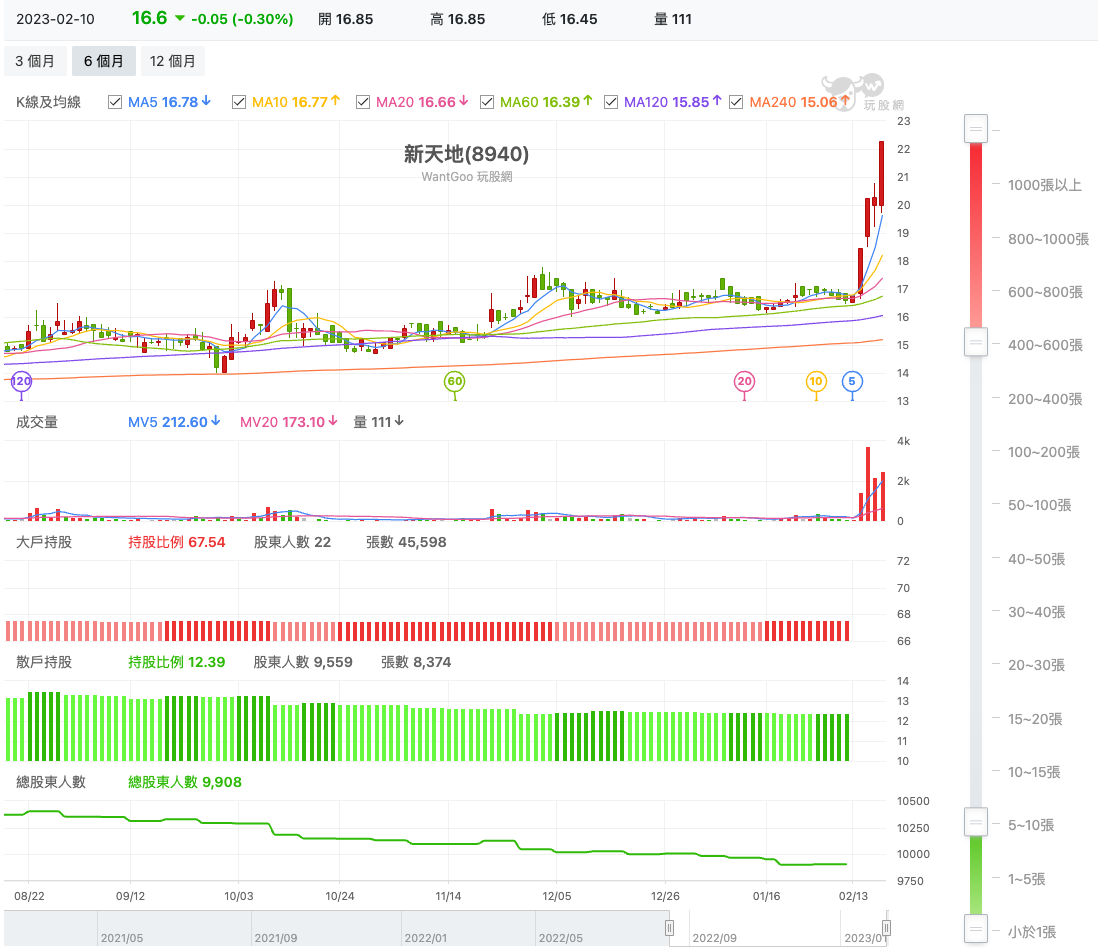Click the green 60 moving-average marker
The image size is (1098, 948).
click(x=454, y=382)
